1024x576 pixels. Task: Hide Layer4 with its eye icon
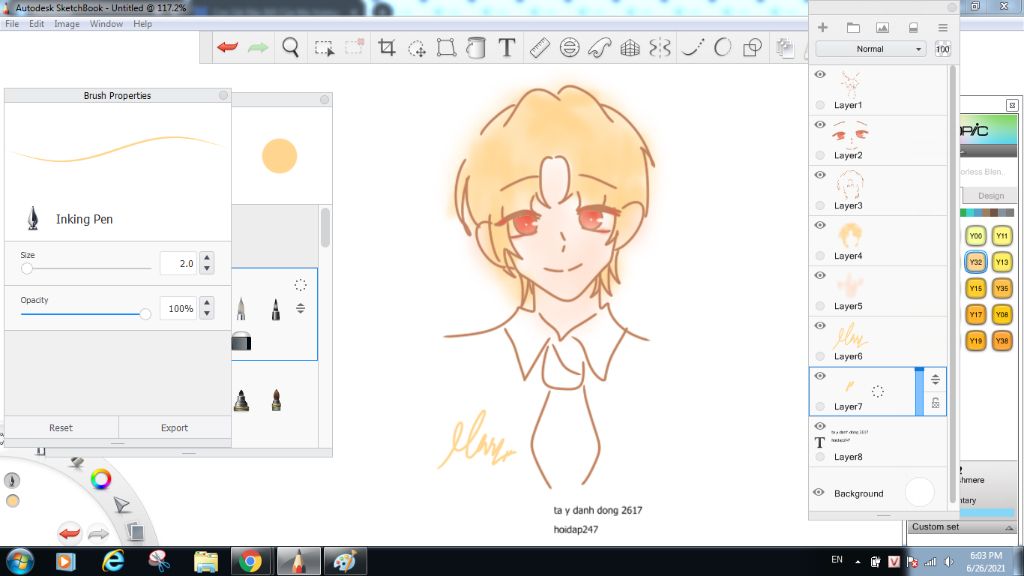point(820,225)
